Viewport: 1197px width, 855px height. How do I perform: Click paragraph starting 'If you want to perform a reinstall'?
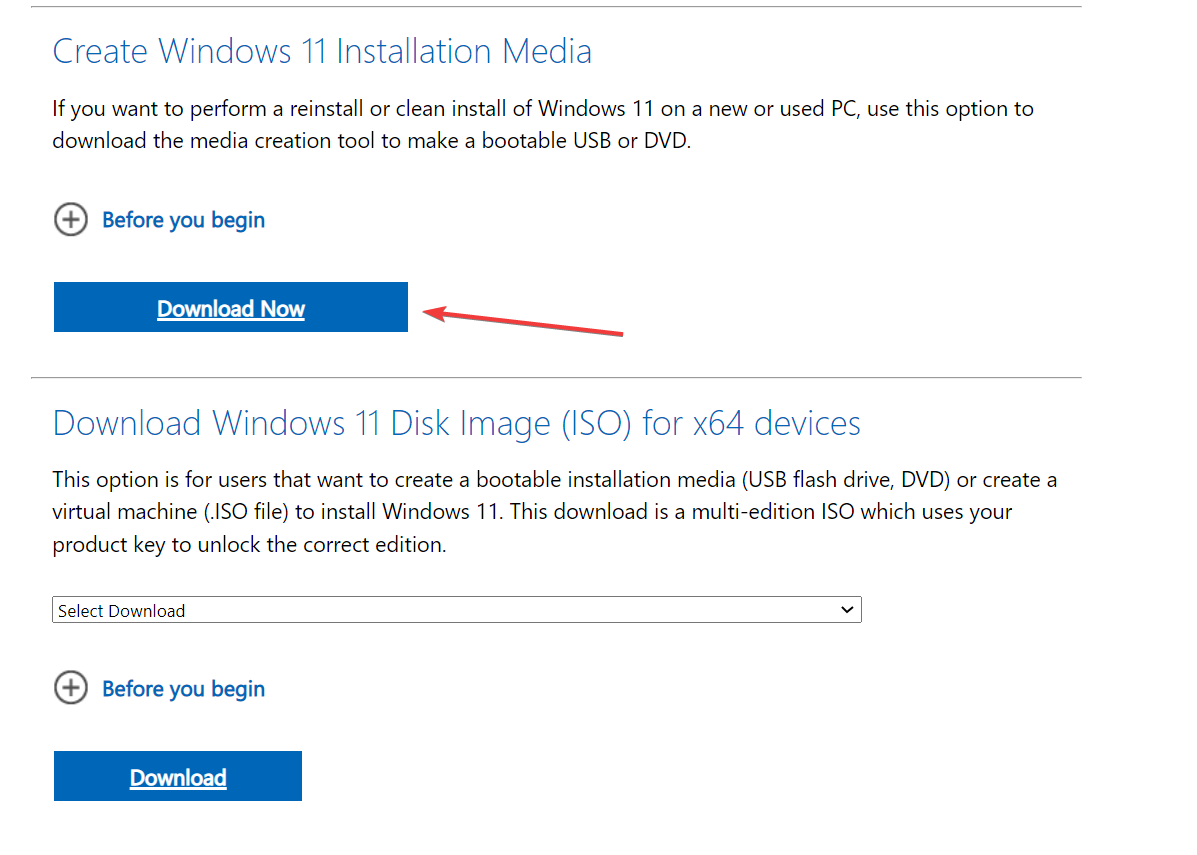pyautogui.click(x=543, y=124)
